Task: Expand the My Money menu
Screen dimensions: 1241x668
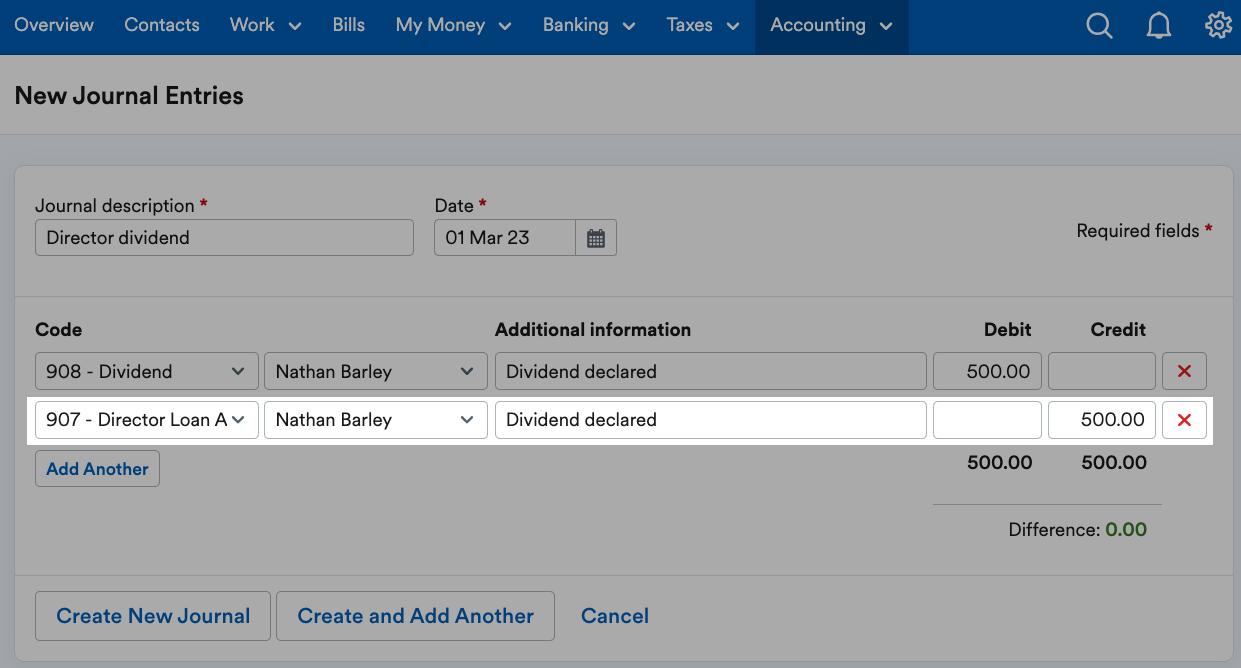Action: pyautogui.click(x=454, y=25)
